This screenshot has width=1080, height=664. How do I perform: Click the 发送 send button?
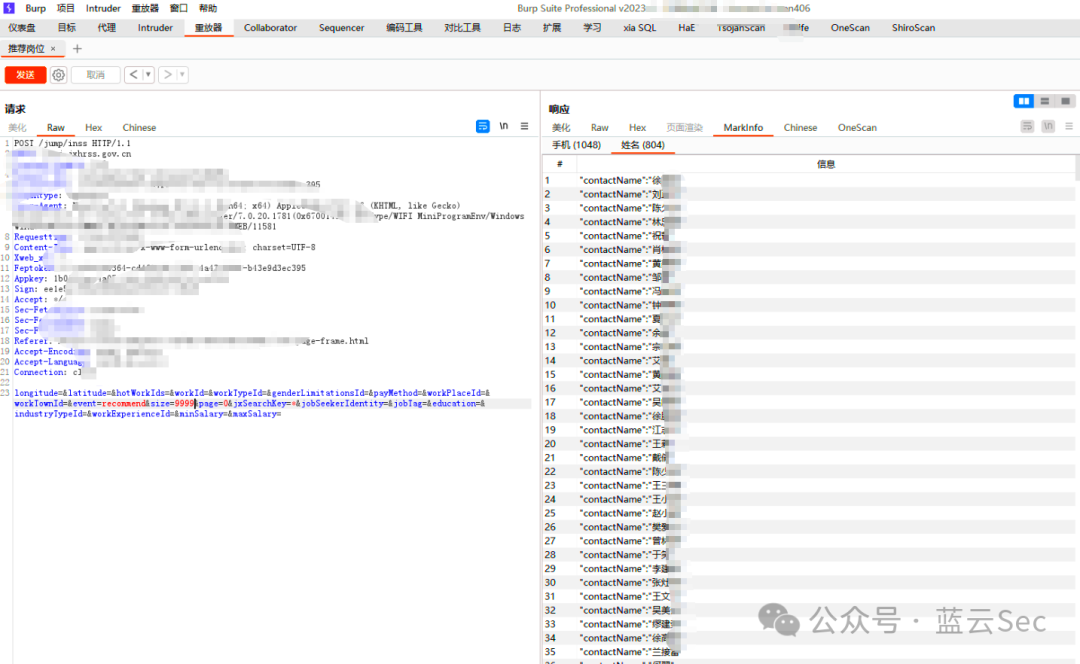[25, 74]
